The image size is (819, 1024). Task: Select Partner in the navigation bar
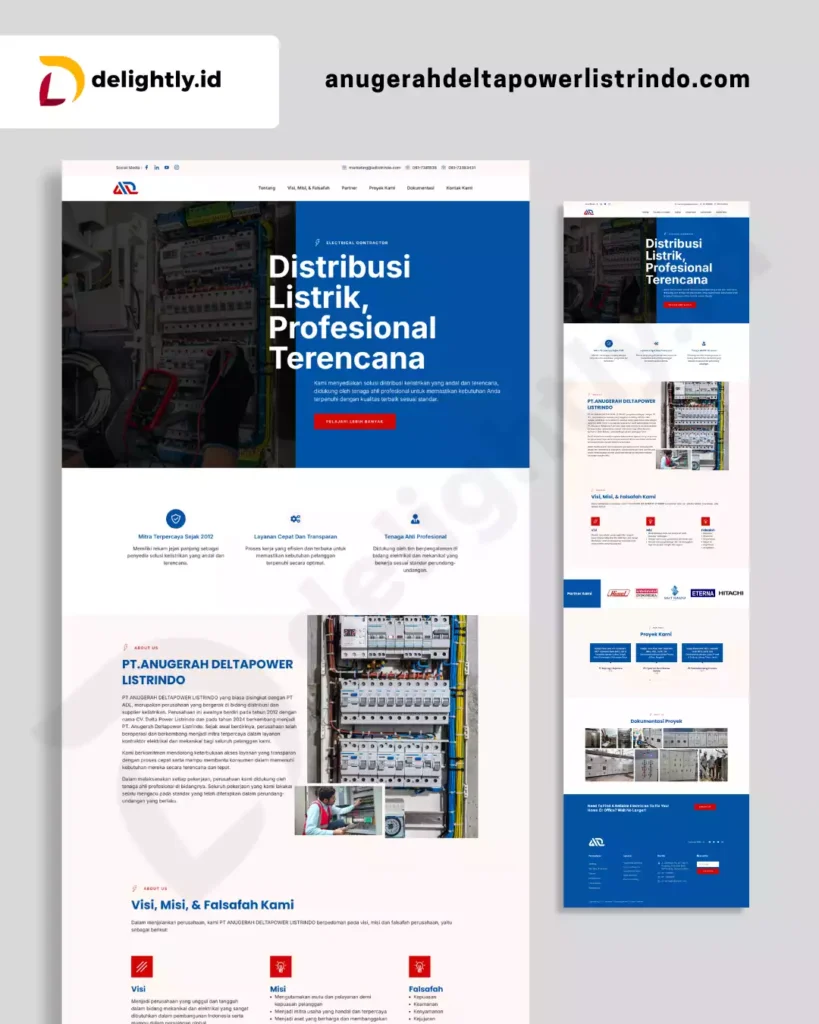pos(349,188)
